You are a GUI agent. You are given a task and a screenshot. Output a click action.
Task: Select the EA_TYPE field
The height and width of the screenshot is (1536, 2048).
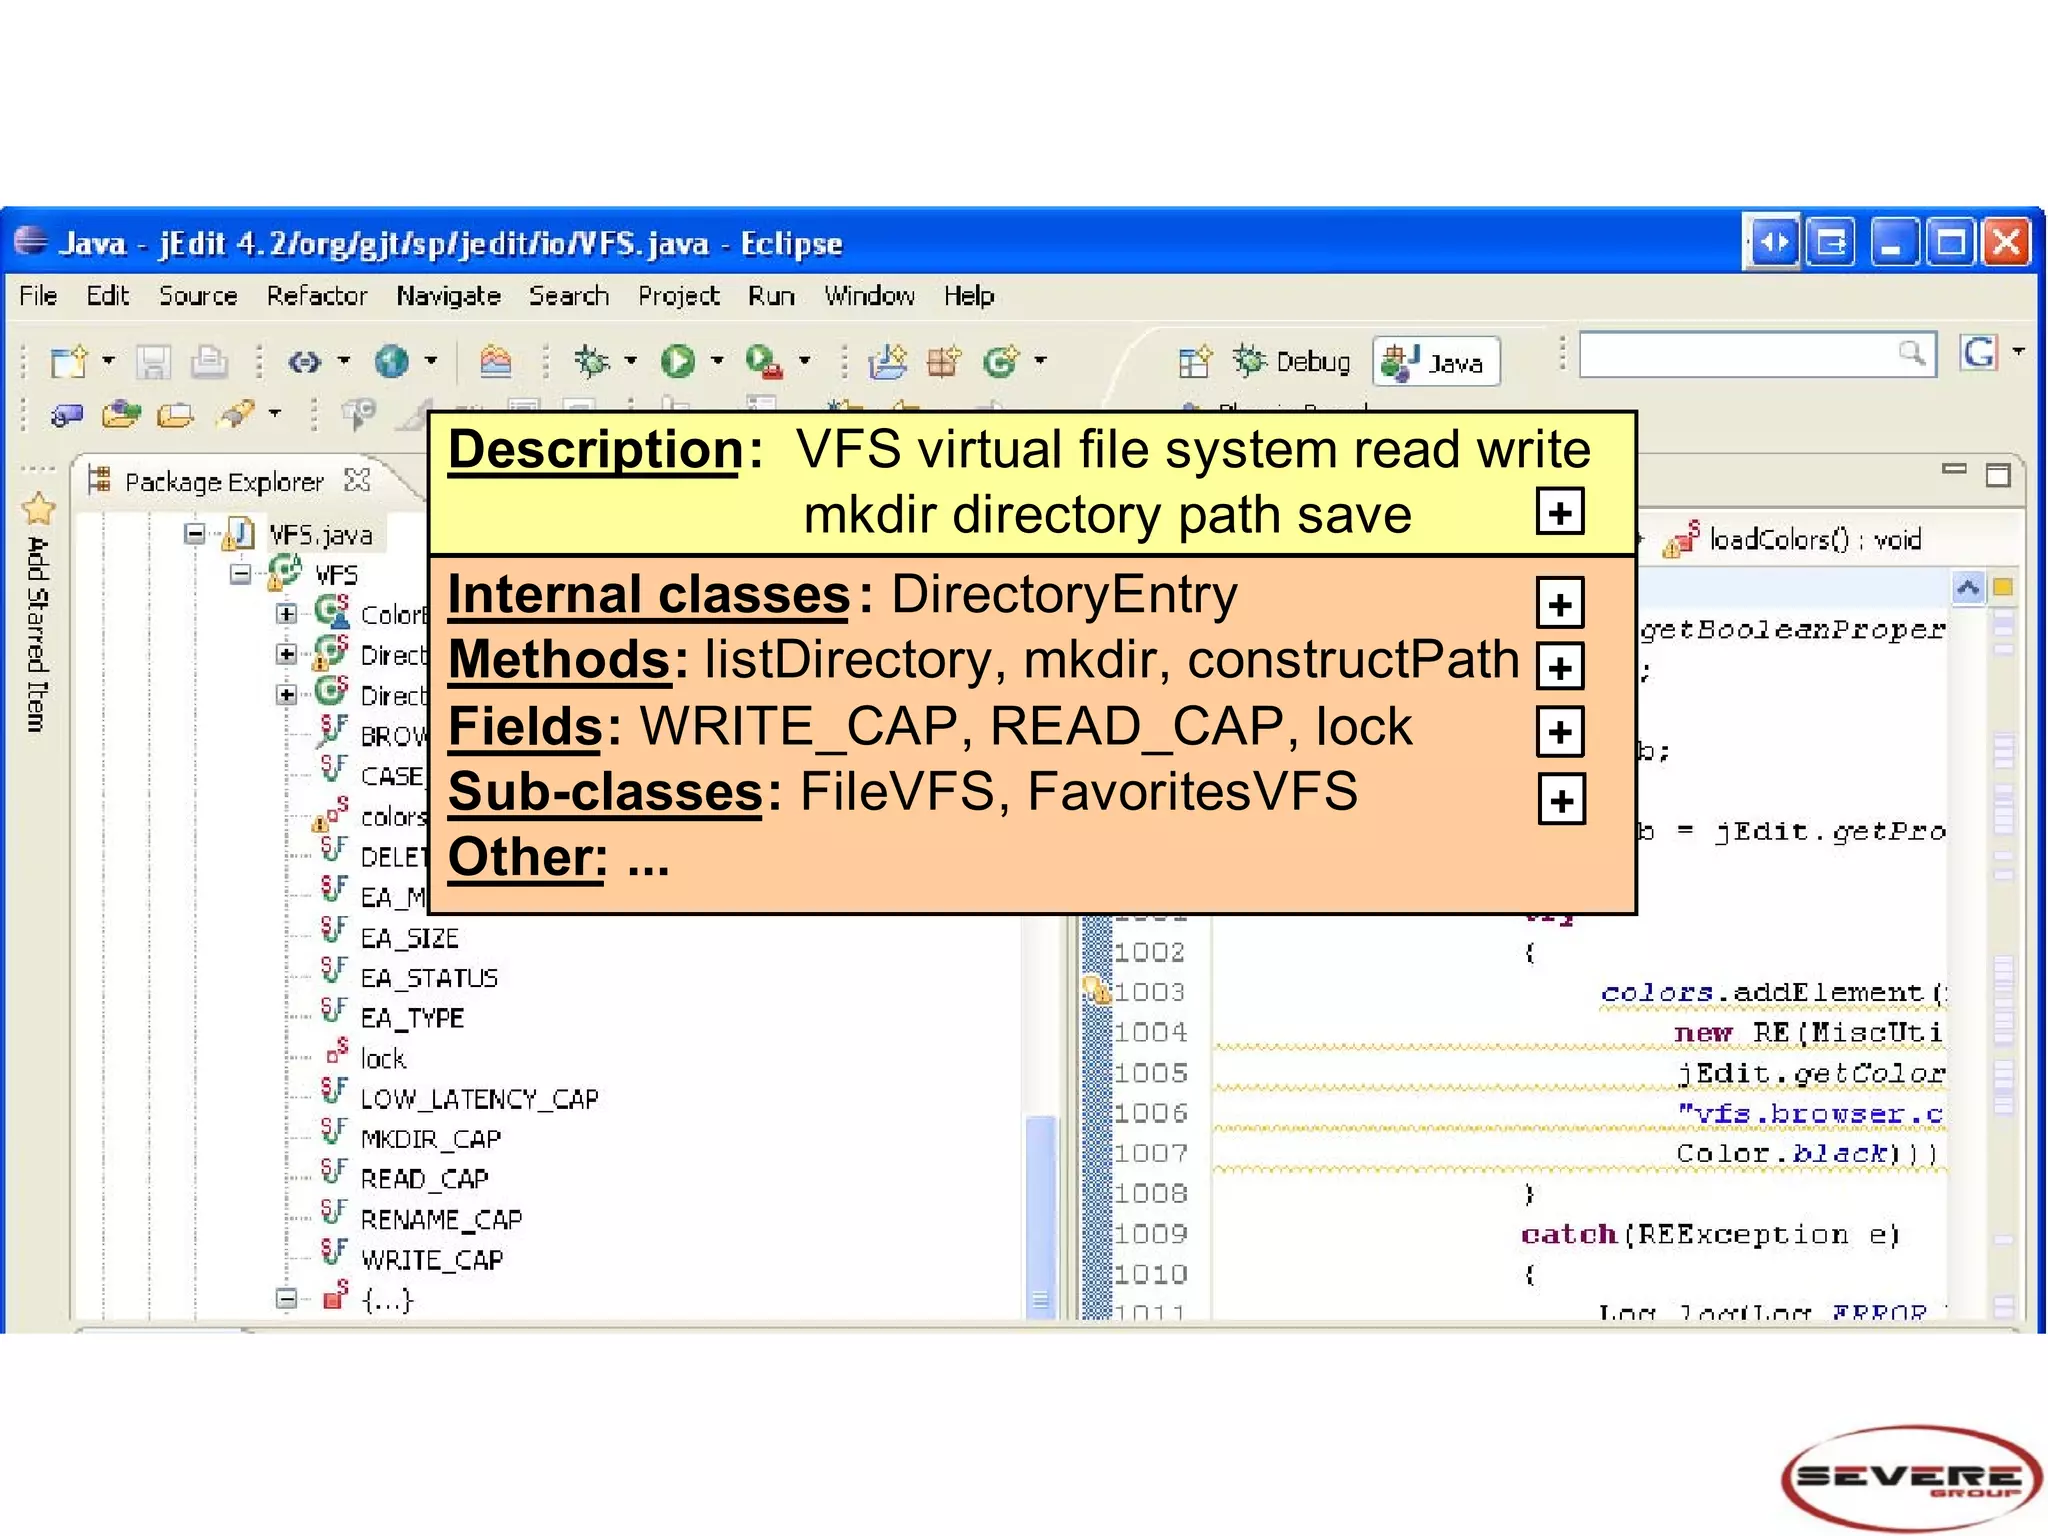[x=412, y=1018]
